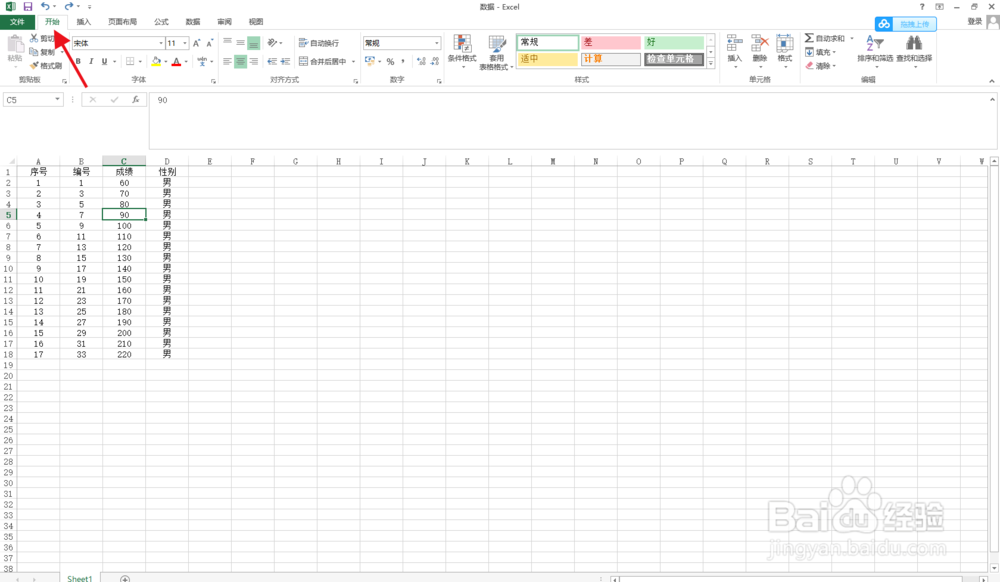Viewport: 1000px width, 582px height.
Task: Click the Insert Function fx button
Action: pos(135,100)
